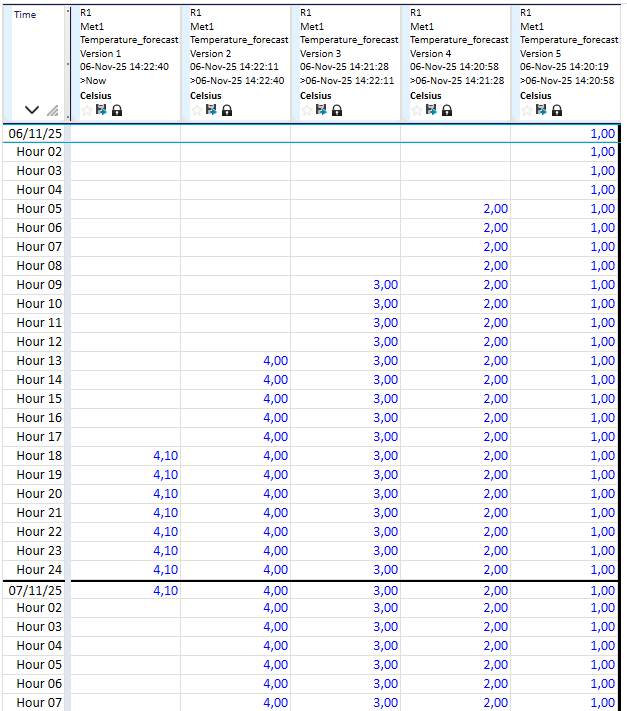Toggle the favorite star for Version 4
Image resolution: width=627 pixels, height=711 pixels.
click(416, 110)
